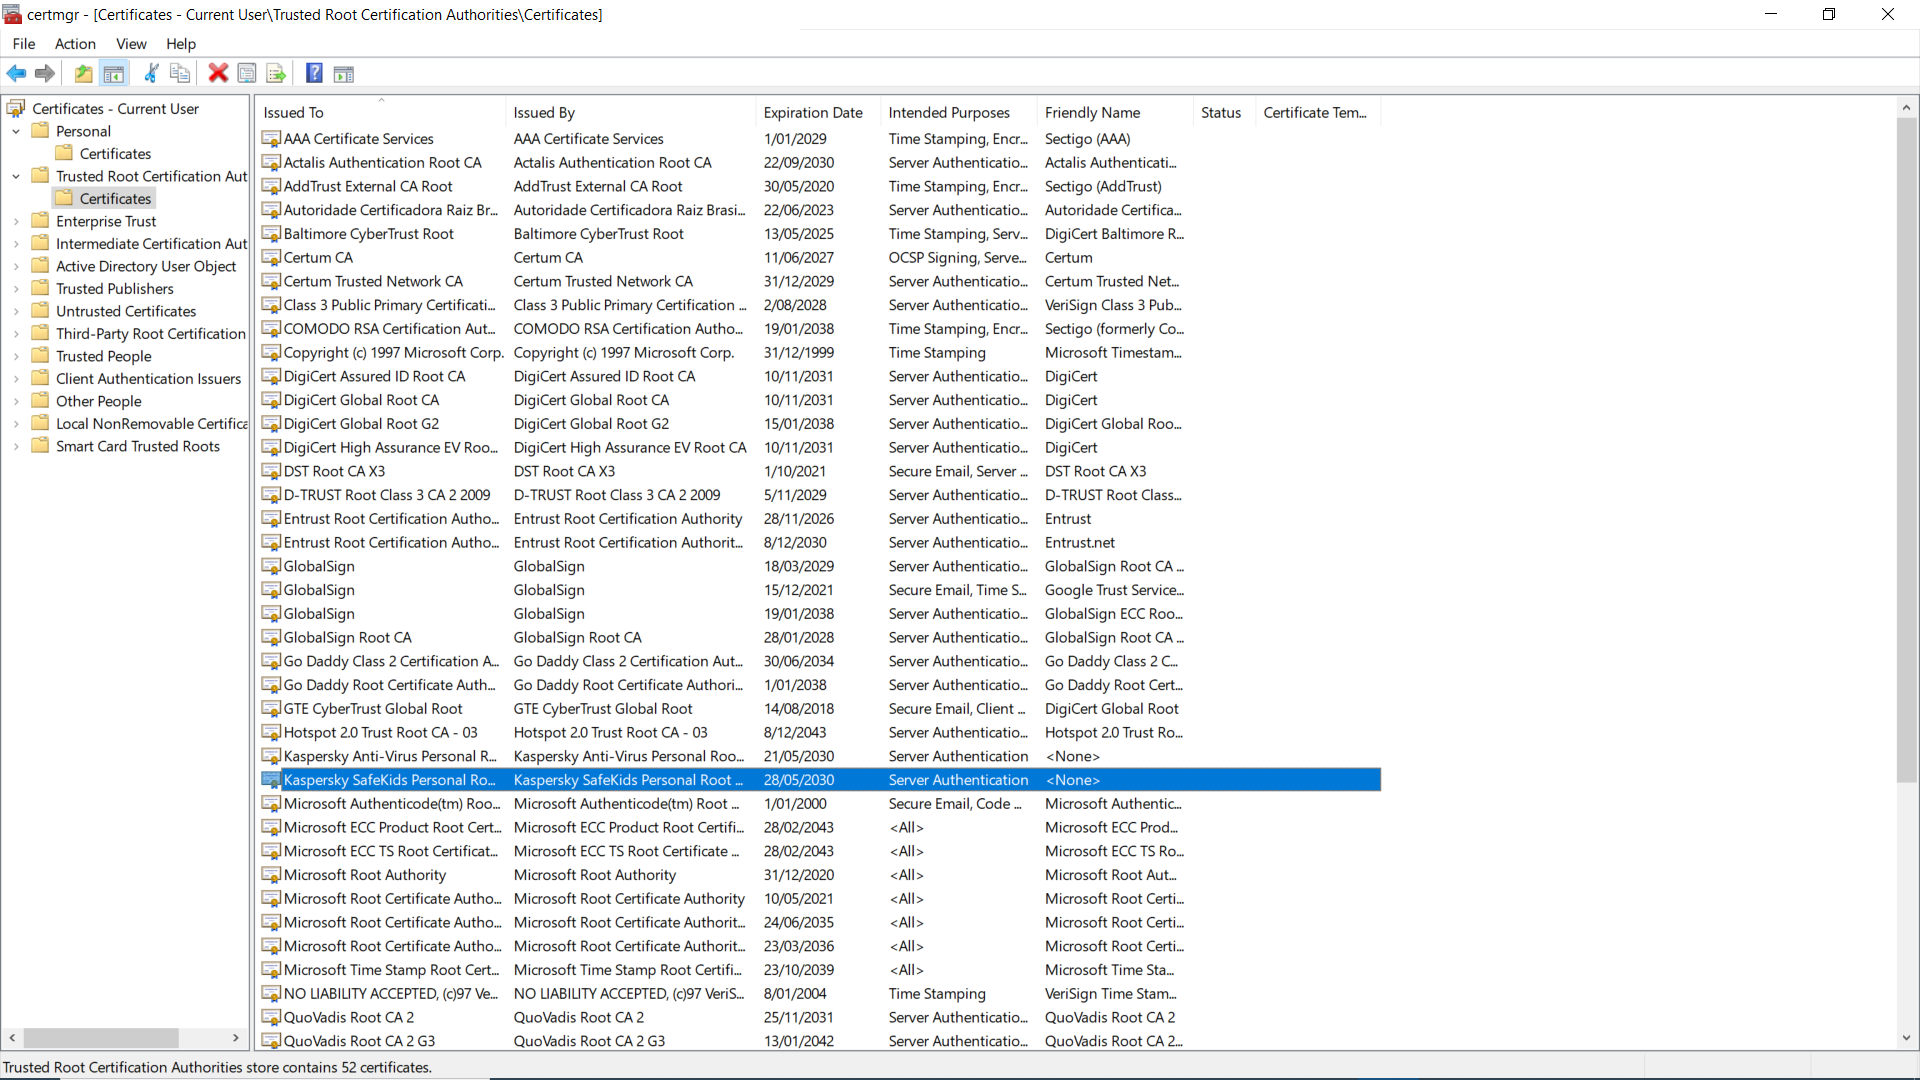Viewport: 1920px width, 1080px height.
Task: Open Properties via toolbar icon
Action: (247, 73)
